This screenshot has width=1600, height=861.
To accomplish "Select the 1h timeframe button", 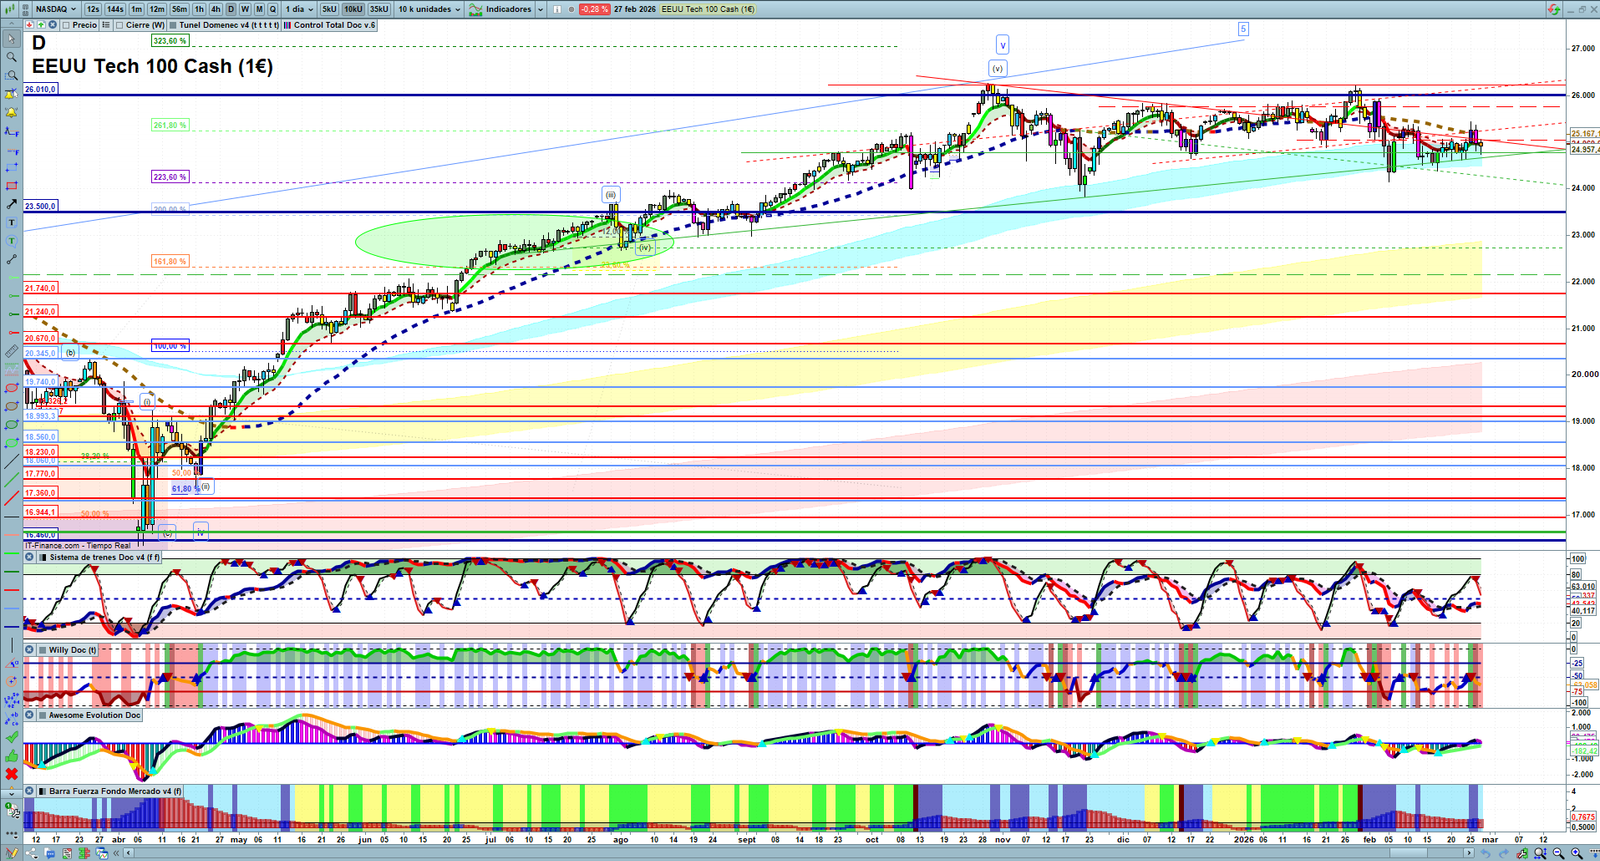I will [199, 9].
